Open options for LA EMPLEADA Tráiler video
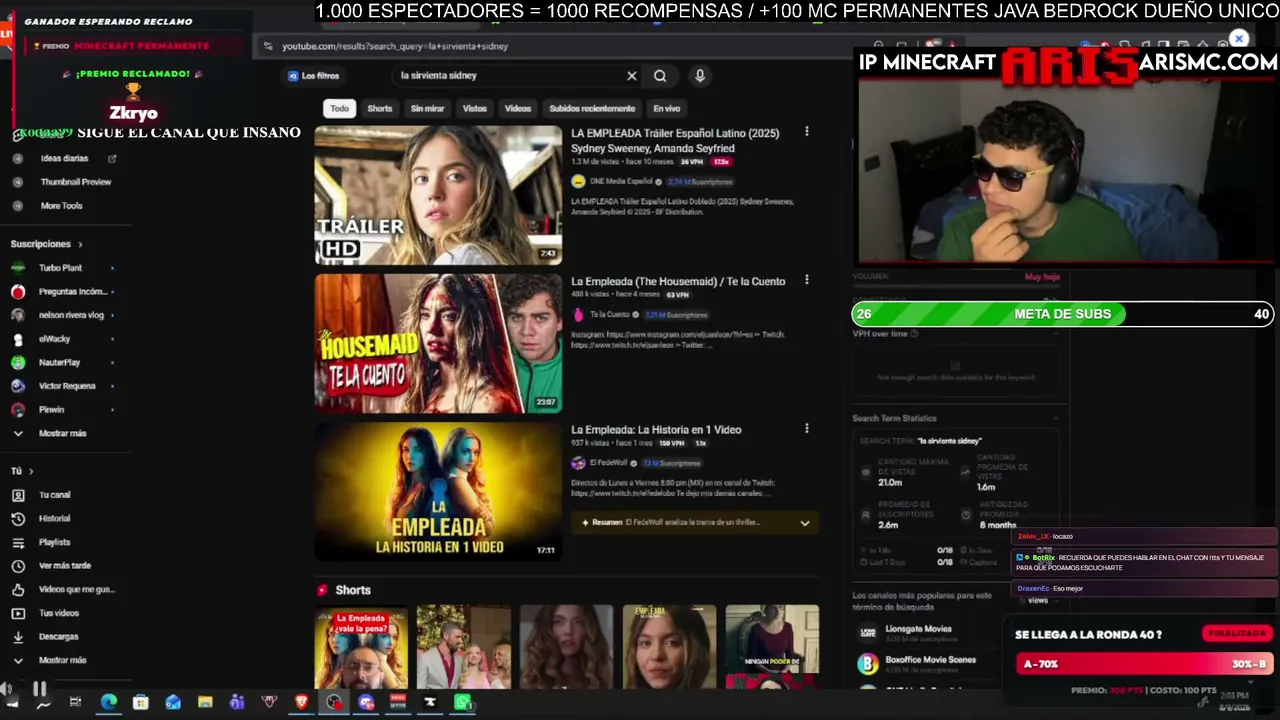The width and height of the screenshot is (1280, 720). [x=807, y=132]
